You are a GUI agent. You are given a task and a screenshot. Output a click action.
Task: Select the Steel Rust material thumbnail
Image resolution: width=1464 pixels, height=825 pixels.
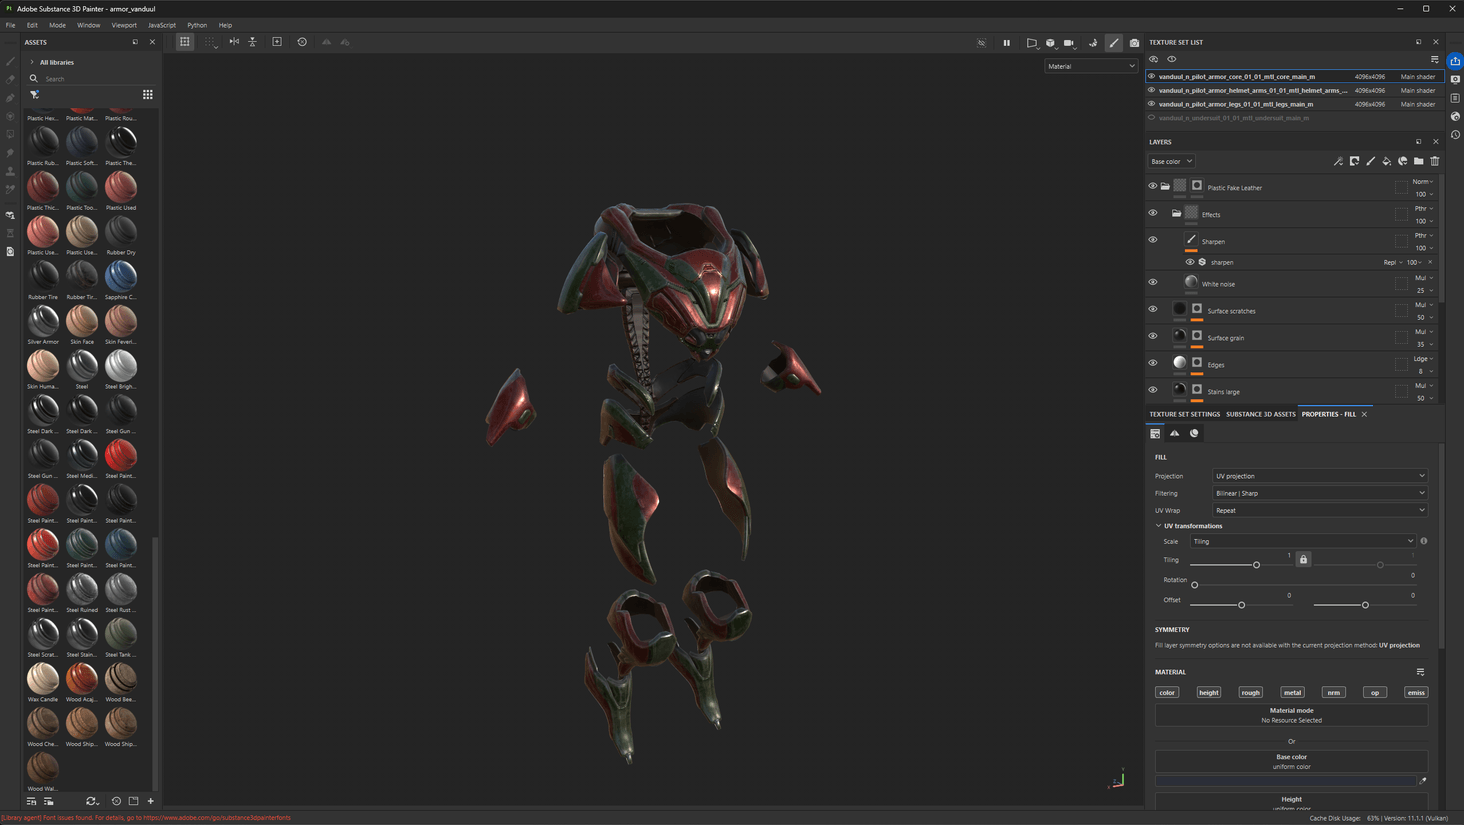[120, 590]
